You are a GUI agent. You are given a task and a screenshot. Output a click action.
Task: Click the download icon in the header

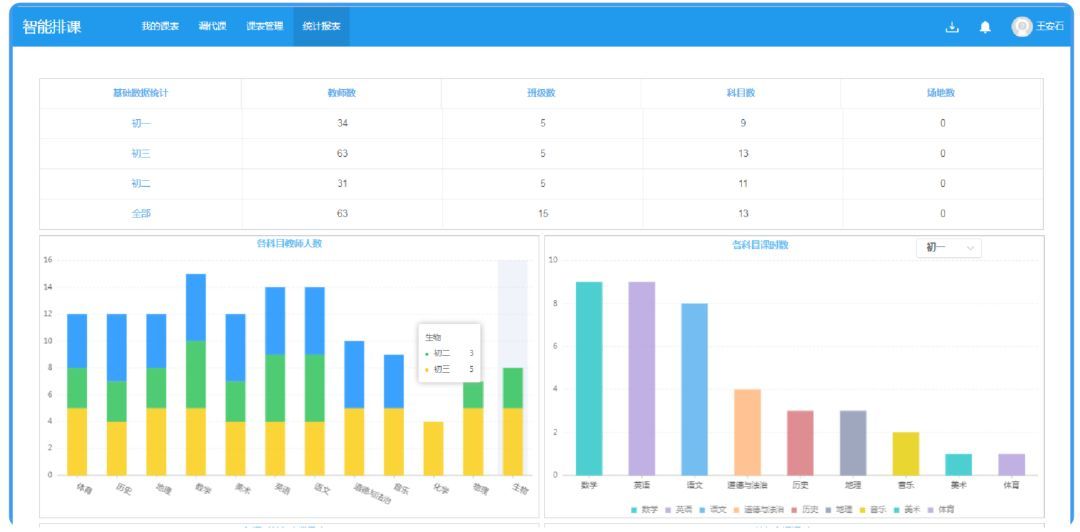tap(952, 28)
